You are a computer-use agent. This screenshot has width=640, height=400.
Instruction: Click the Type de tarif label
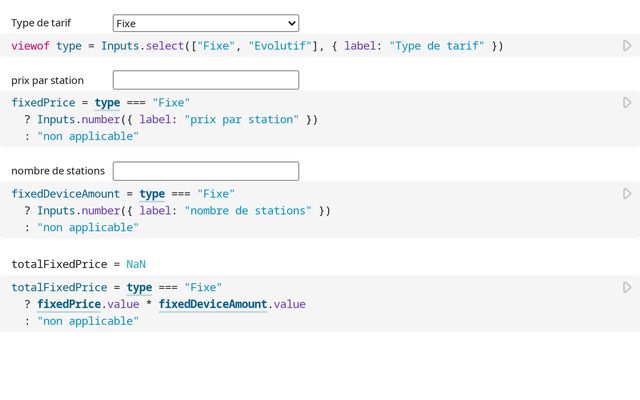(x=39, y=23)
